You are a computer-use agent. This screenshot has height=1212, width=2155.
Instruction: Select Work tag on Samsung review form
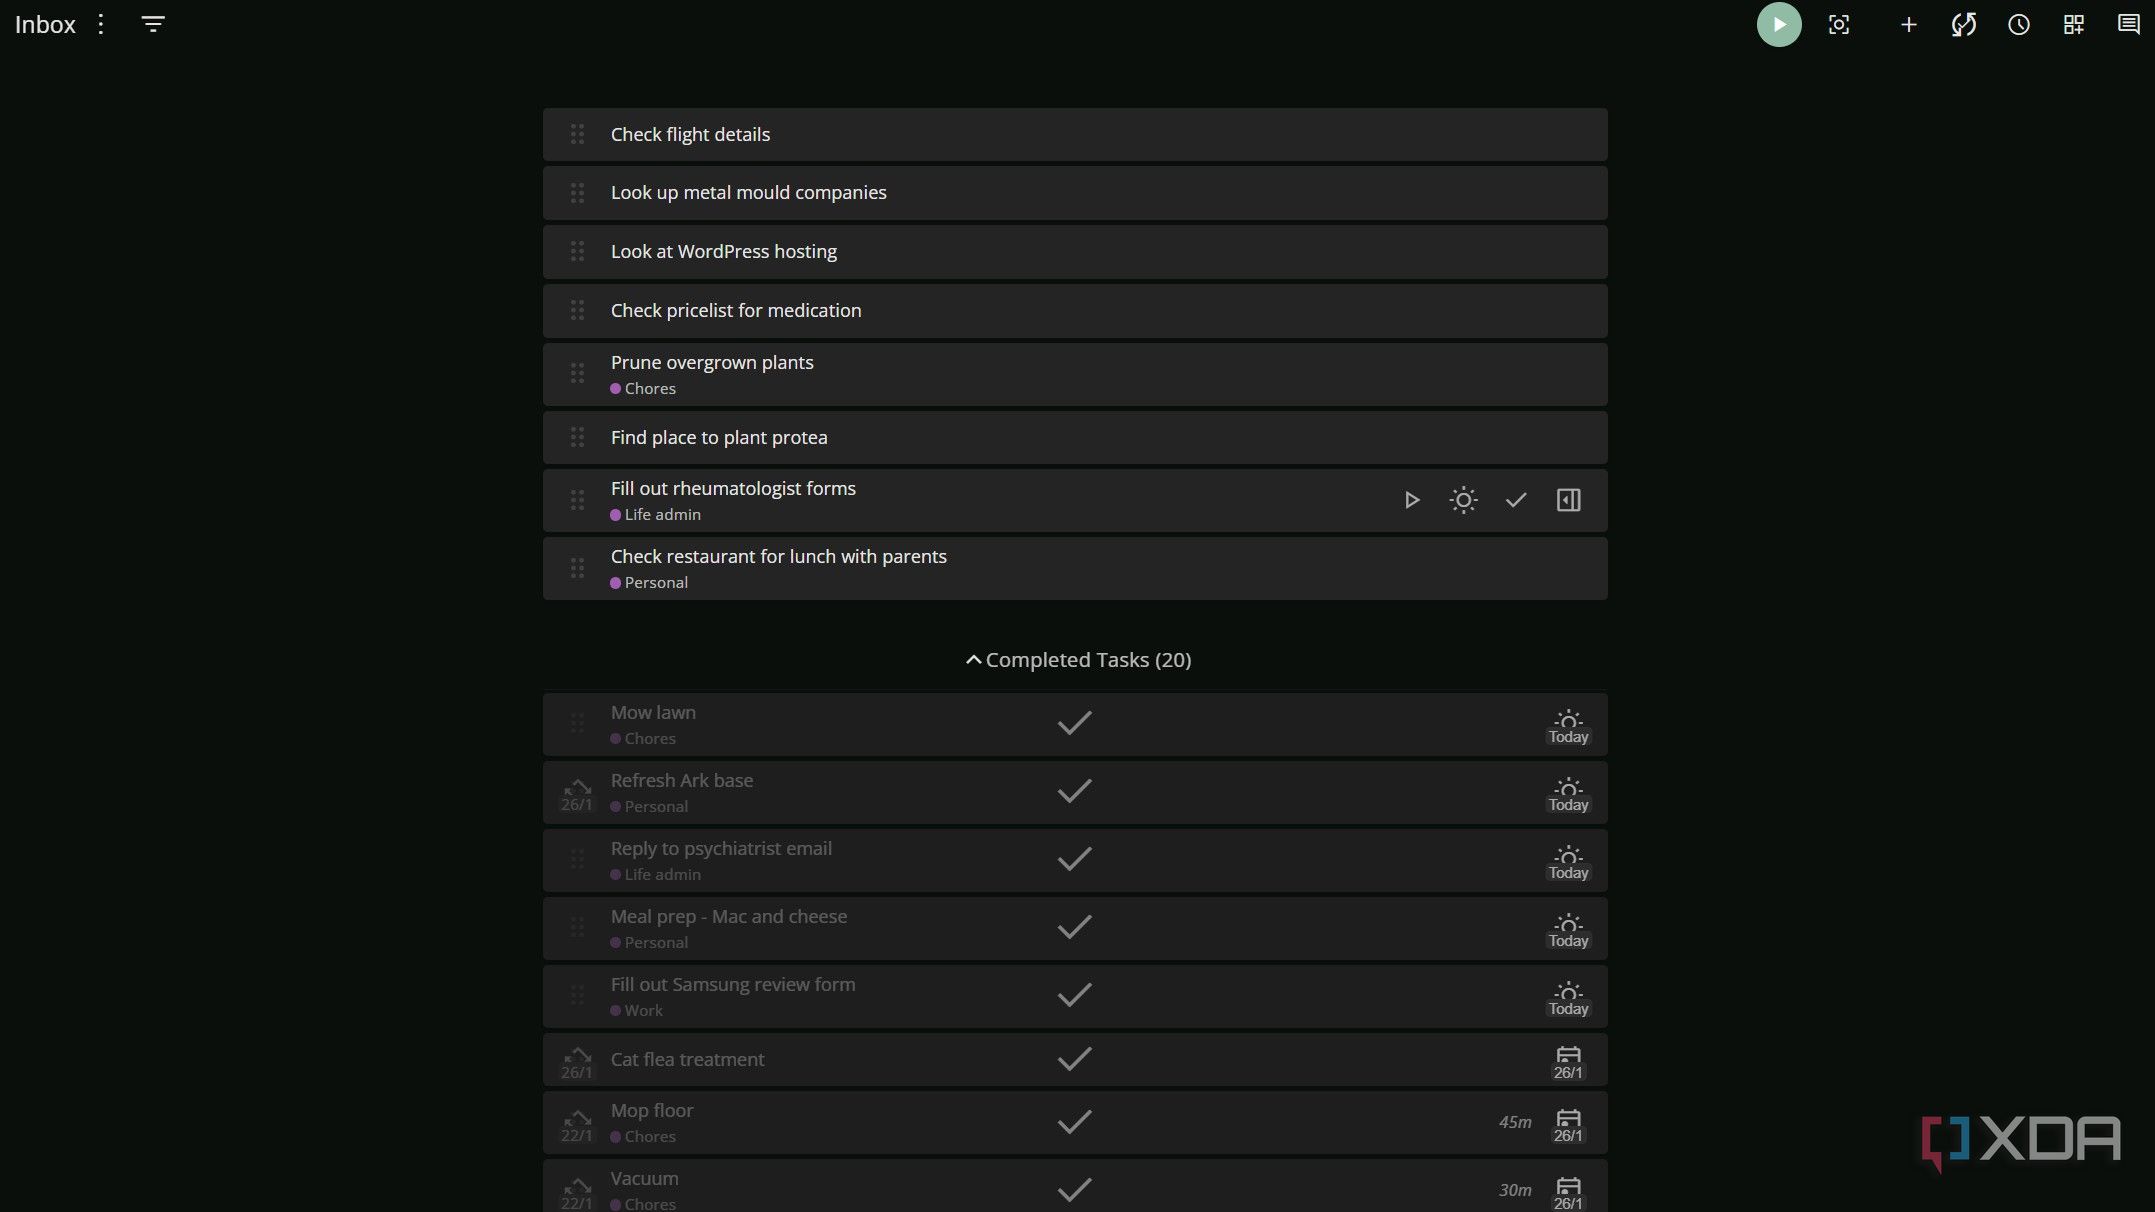636,1011
